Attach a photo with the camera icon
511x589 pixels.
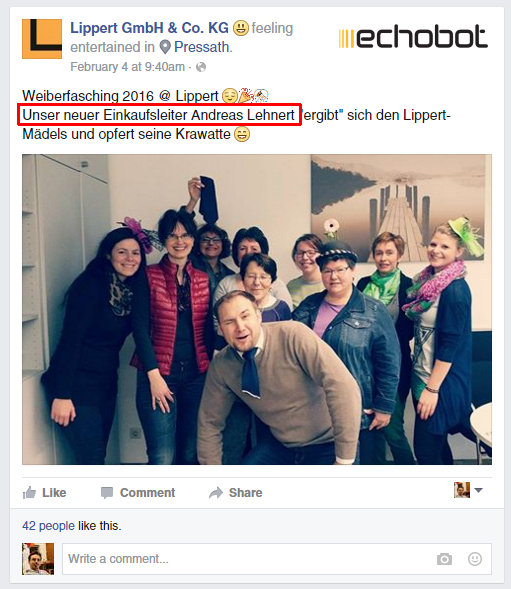[444, 559]
